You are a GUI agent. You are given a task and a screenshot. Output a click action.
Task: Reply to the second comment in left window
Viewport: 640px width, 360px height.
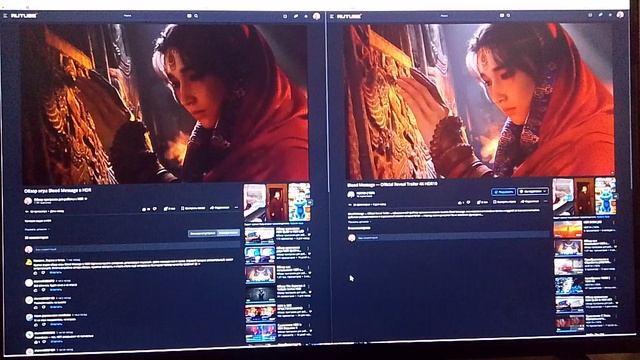click(56, 289)
